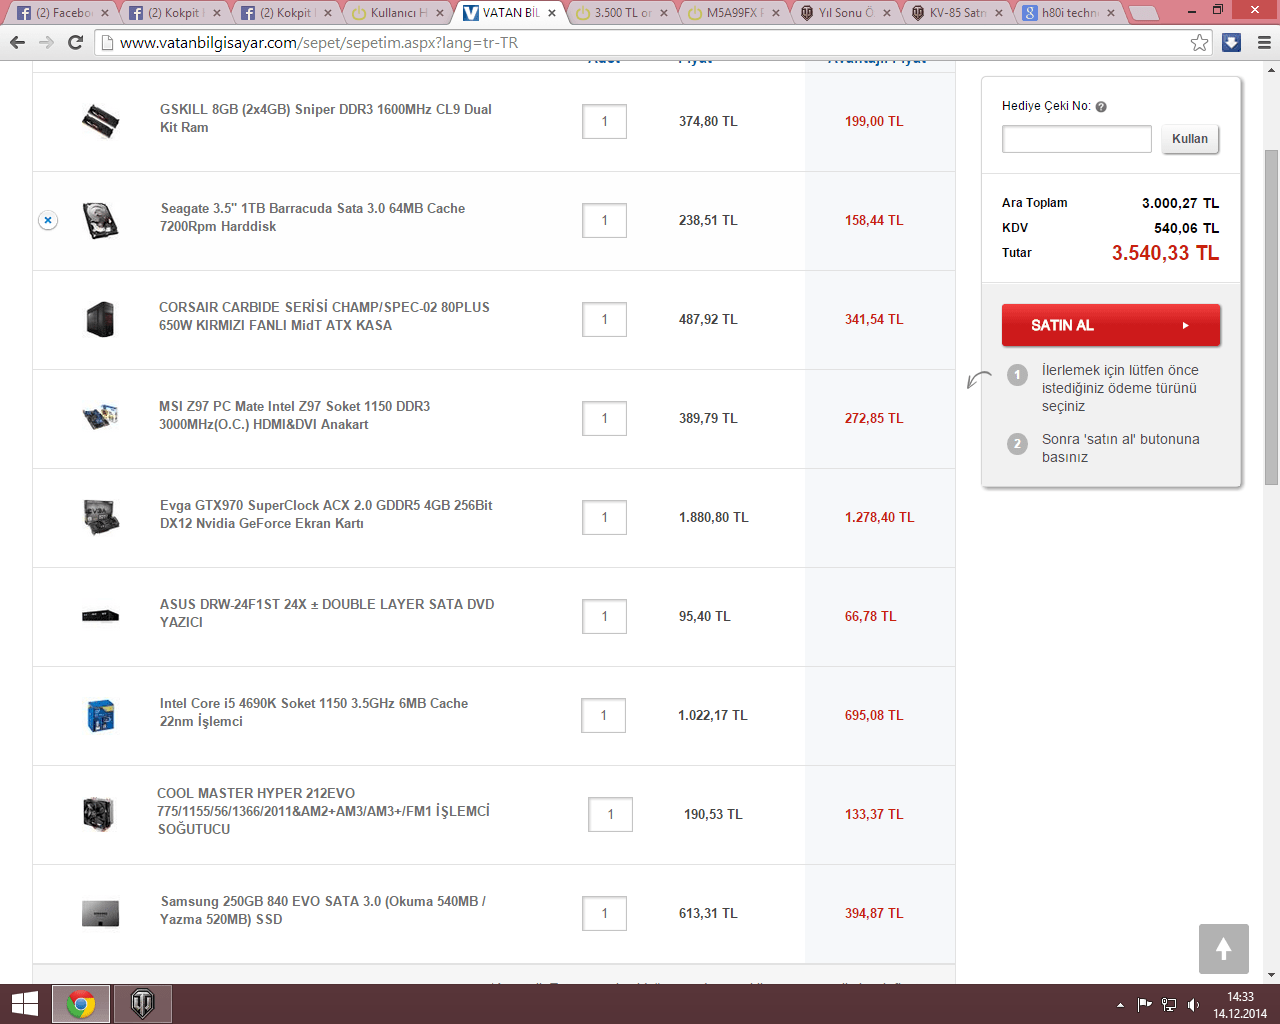Open the blue download extension icon
Screen dimensions: 1280x1024
pos(1232,43)
